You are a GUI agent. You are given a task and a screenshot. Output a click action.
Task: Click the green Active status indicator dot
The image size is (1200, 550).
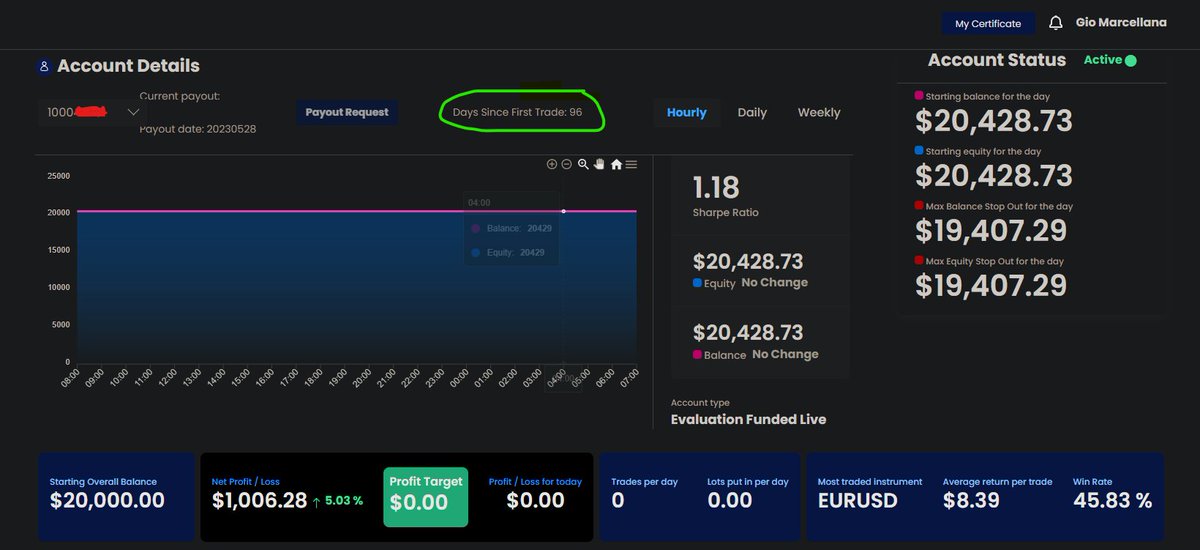pos(1131,60)
